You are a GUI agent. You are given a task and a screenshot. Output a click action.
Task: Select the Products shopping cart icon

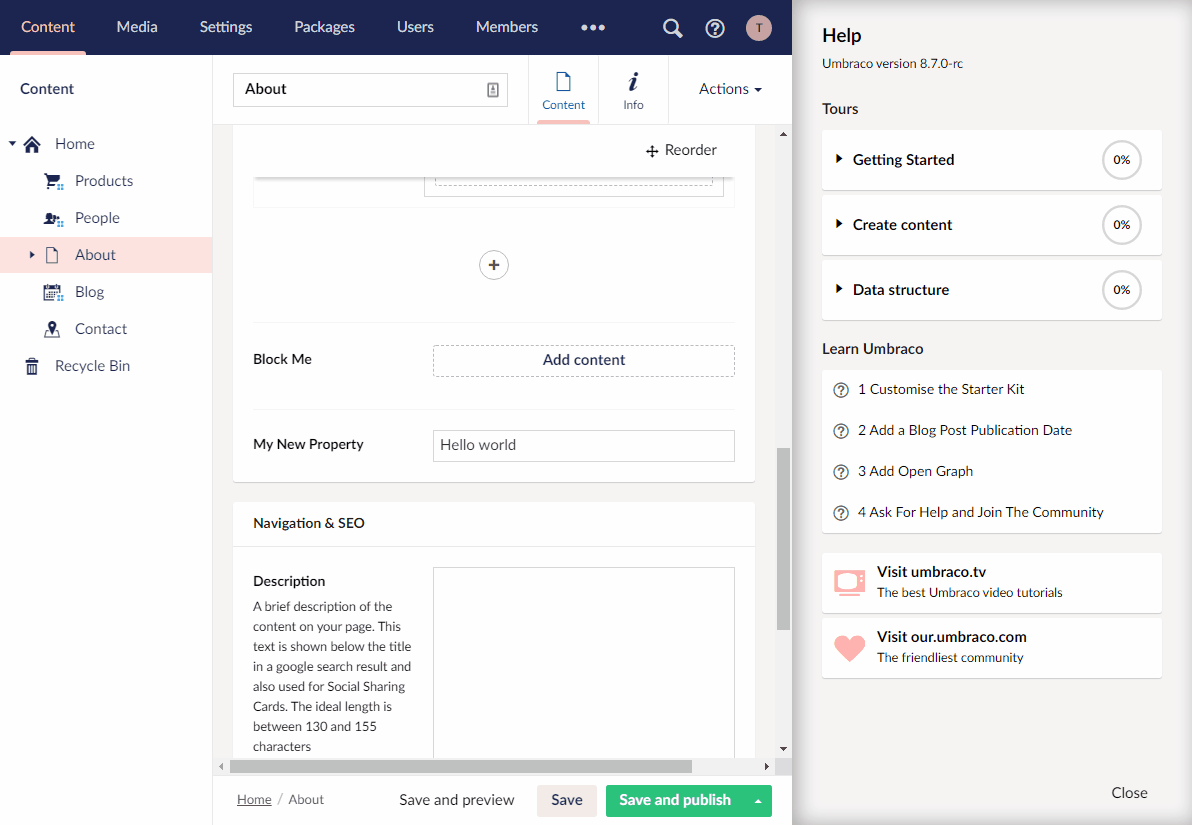pyautogui.click(x=52, y=180)
